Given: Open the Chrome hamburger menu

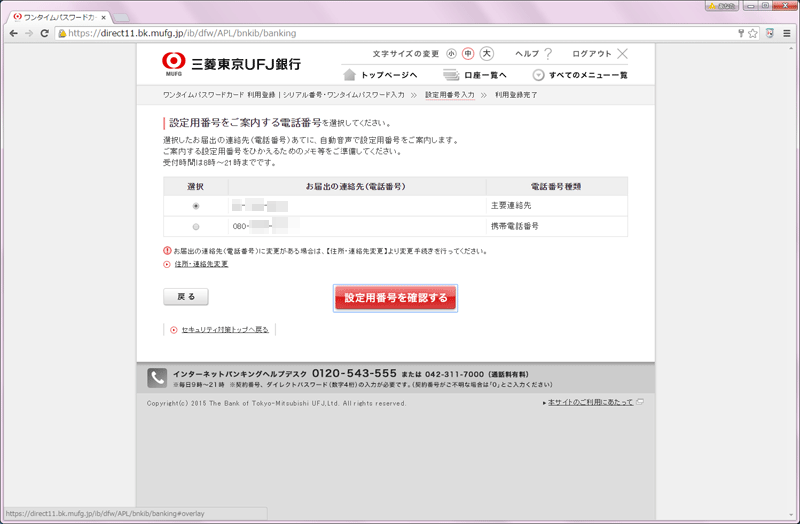Looking at the screenshot, I should pyautogui.click(x=787, y=33).
